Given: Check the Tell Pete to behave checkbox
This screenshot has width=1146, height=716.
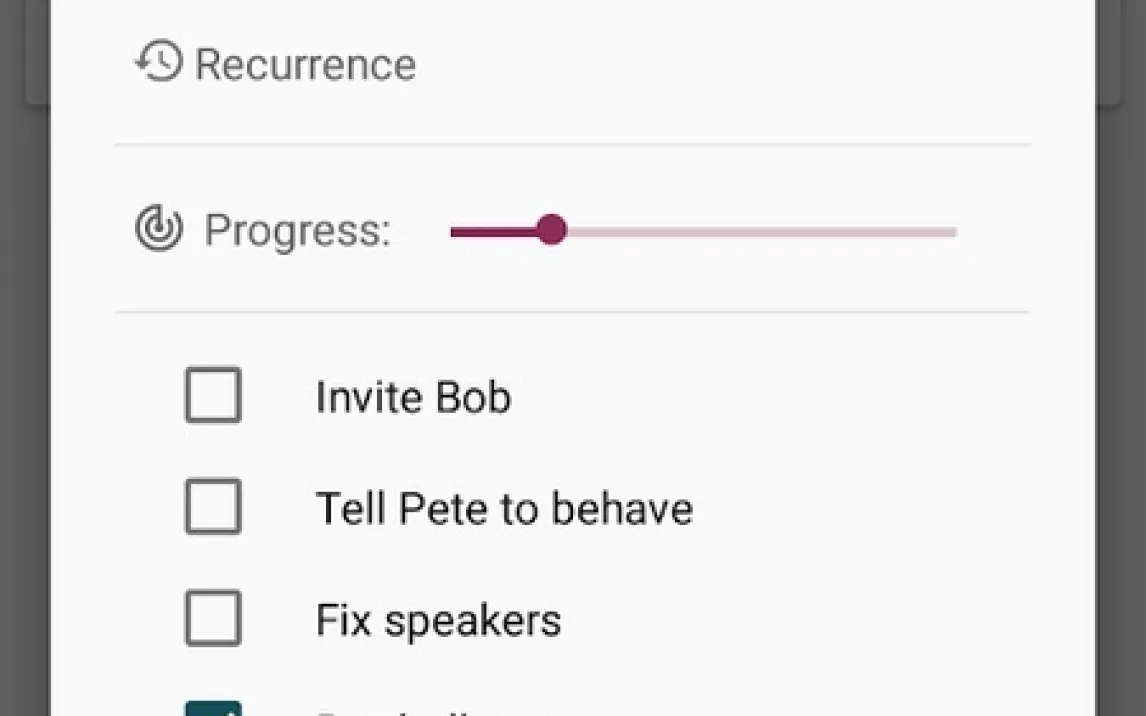Looking at the screenshot, I should 213,507.
